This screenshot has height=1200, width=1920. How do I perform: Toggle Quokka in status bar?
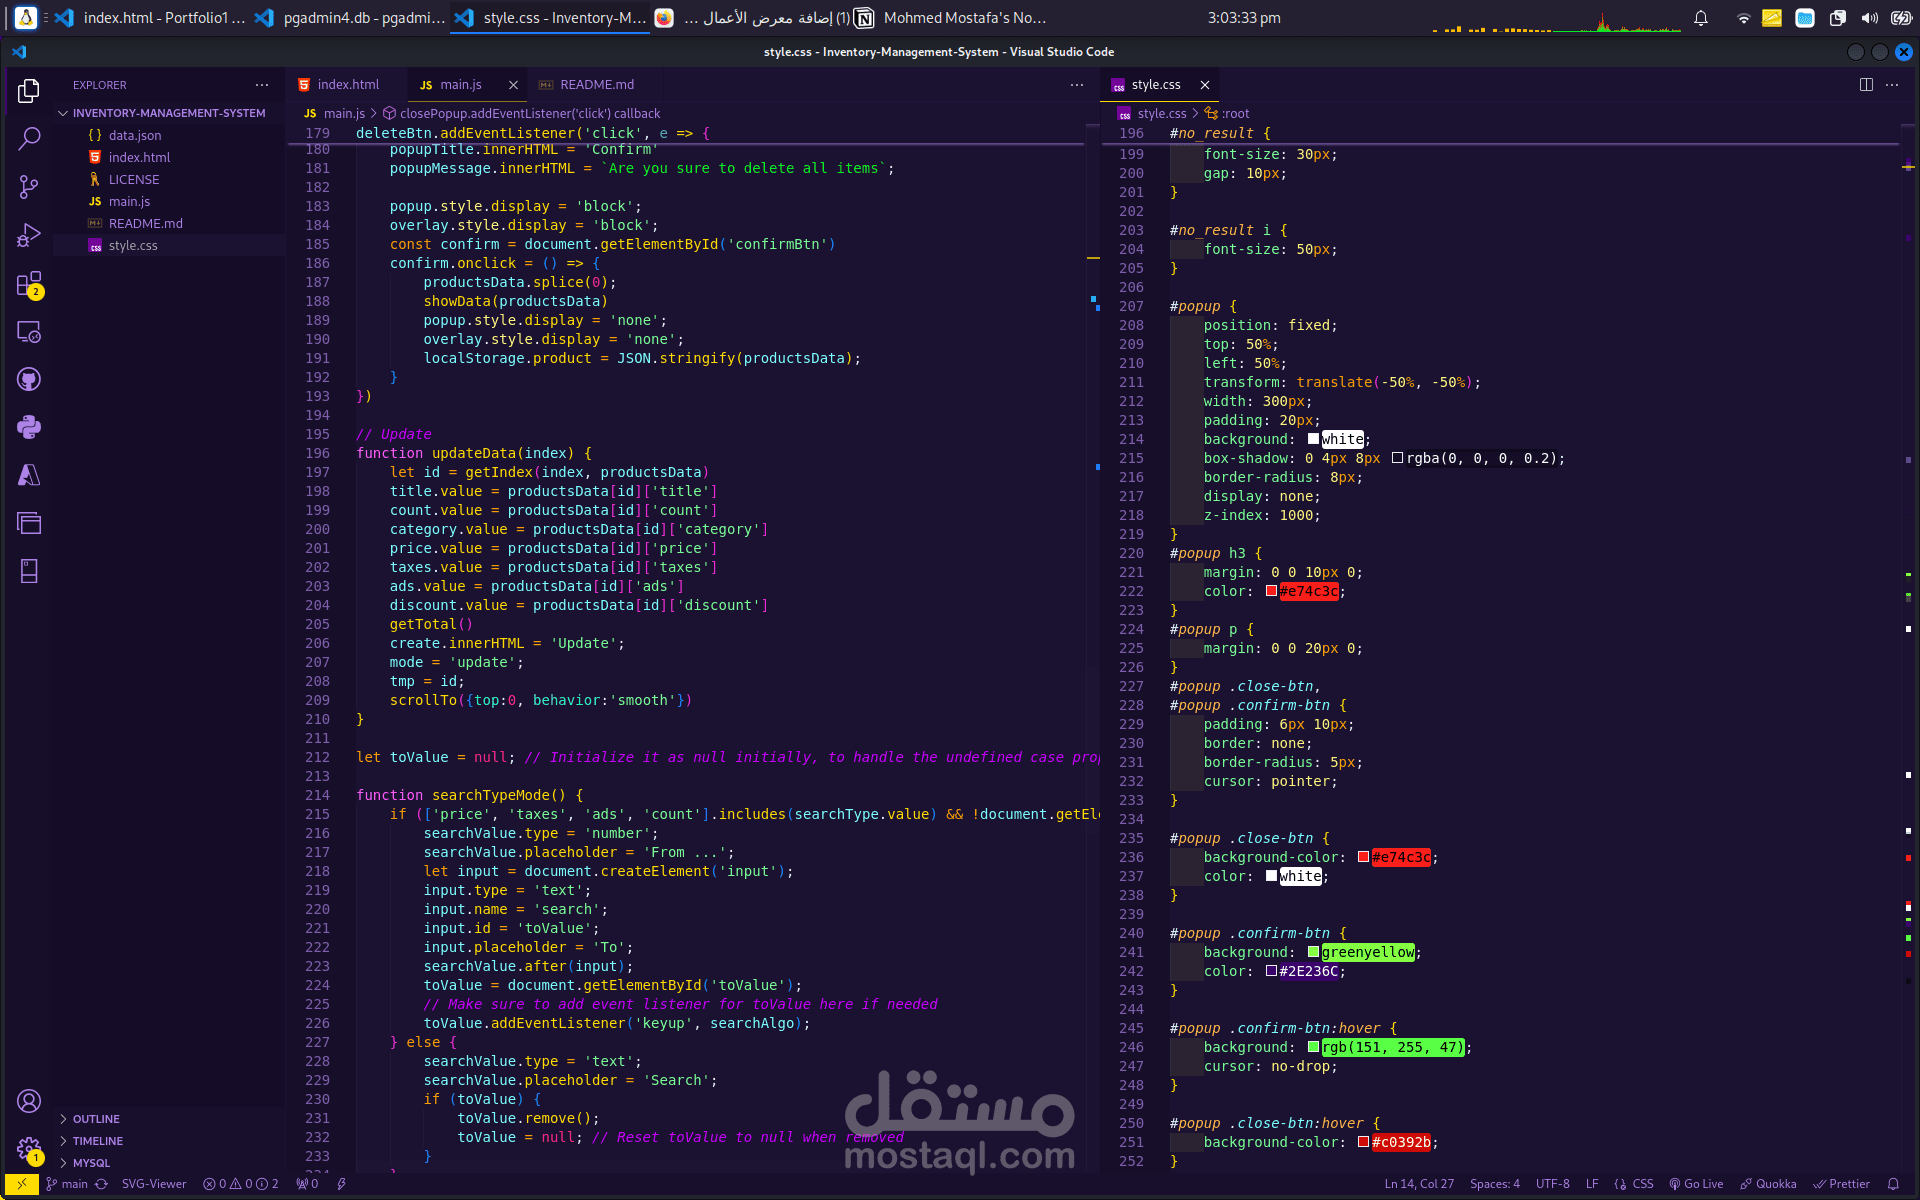1768,1184
